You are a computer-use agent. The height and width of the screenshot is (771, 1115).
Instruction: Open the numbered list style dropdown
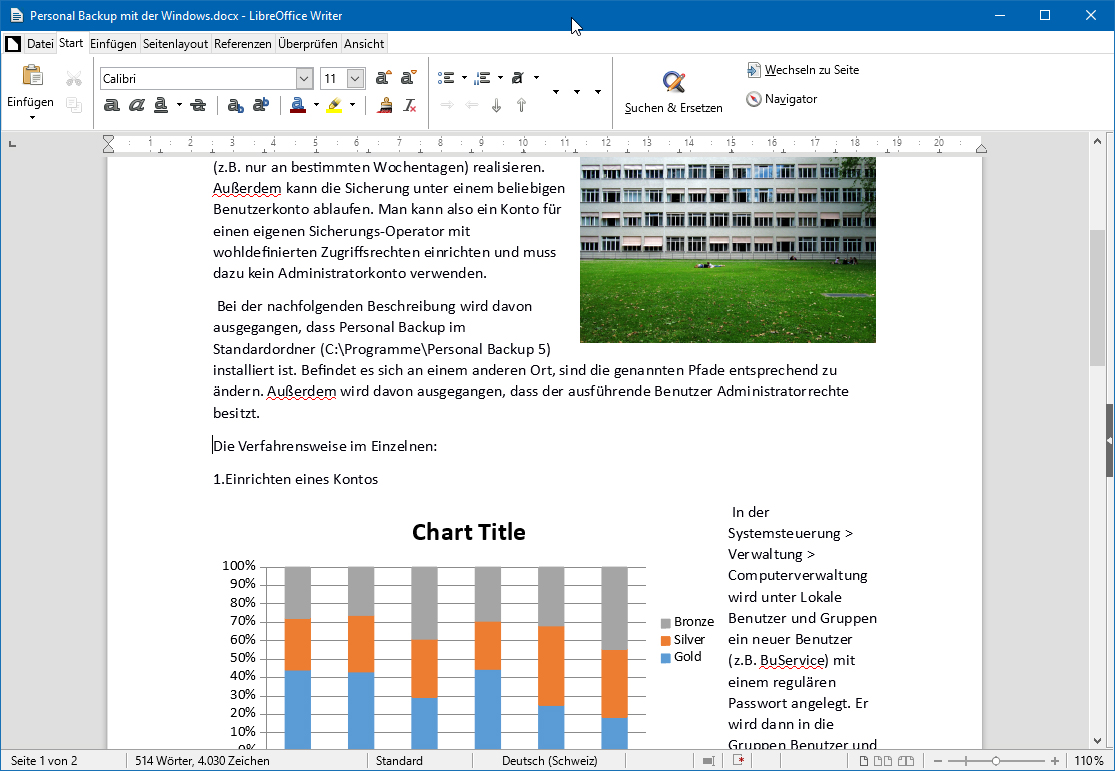click(501, 78)
